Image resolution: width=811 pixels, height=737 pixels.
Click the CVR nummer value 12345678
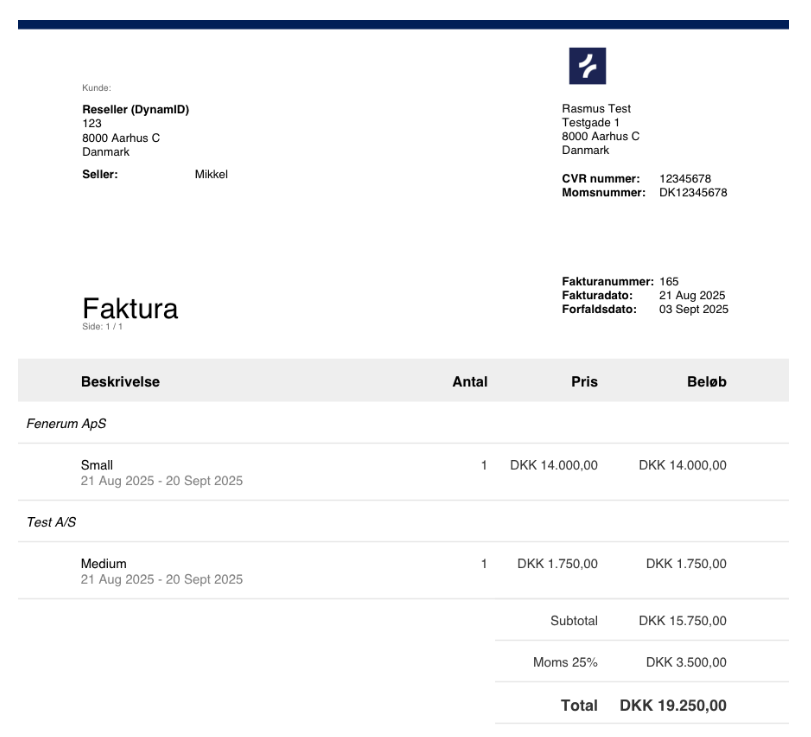point(685,179)
